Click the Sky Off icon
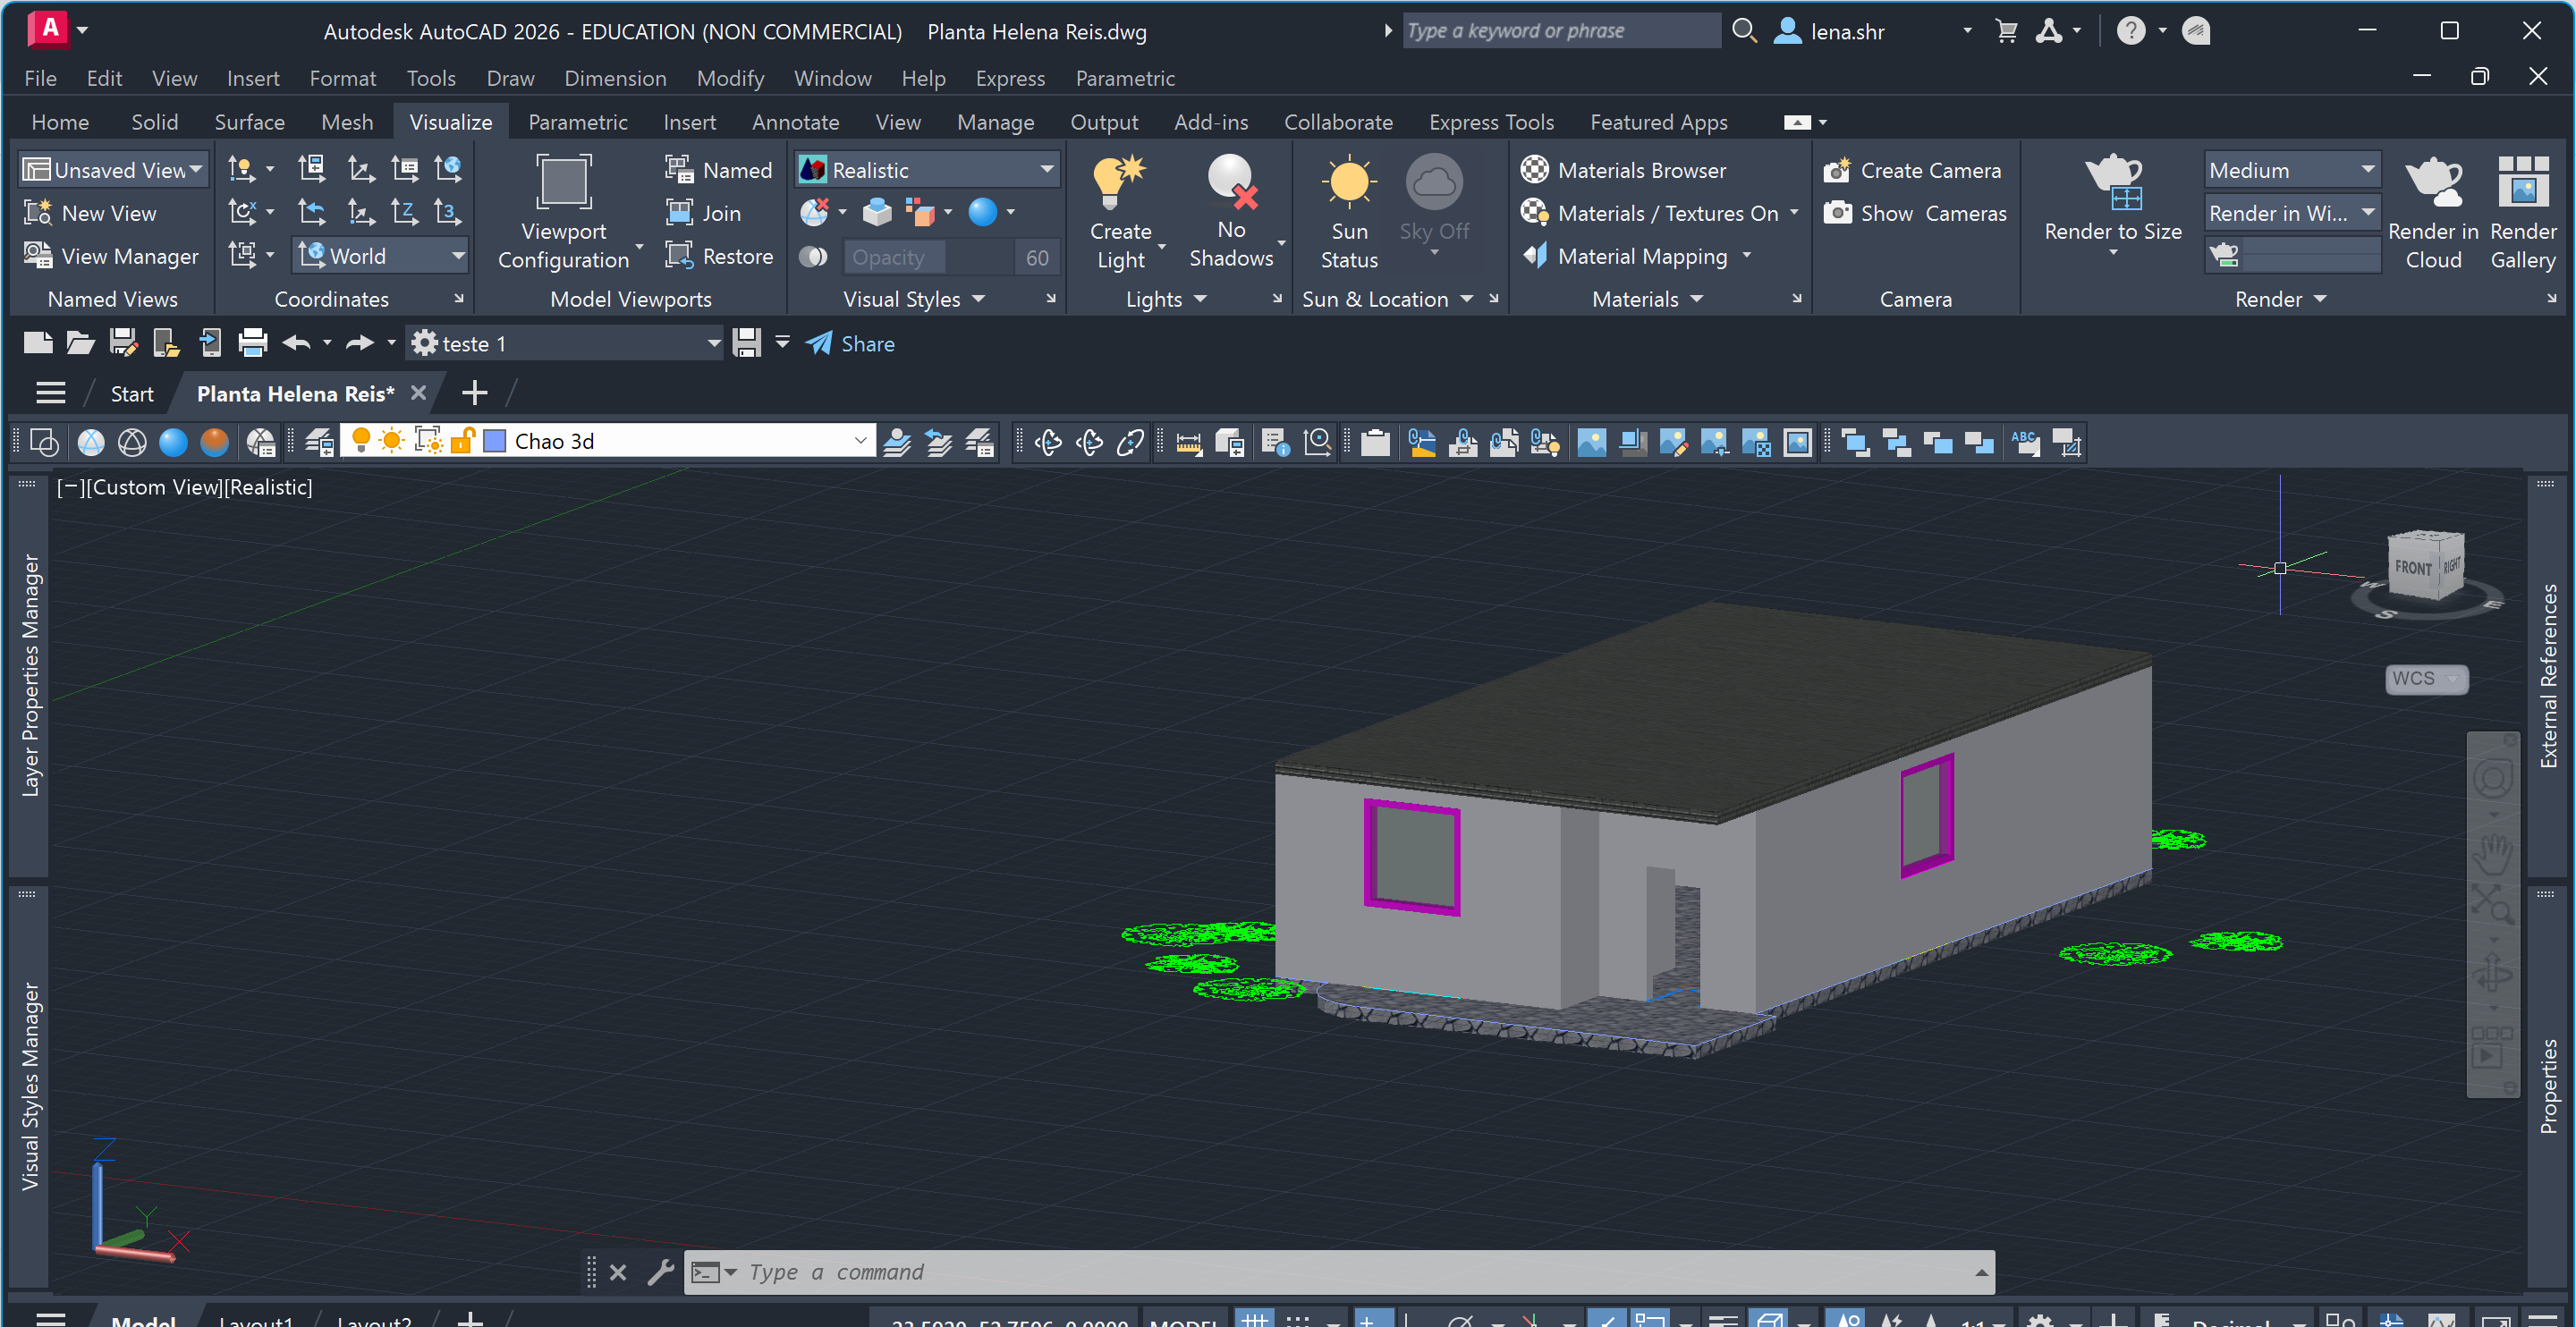Viewport: 2576px width, 1327px height. click(x=1433, y=182)
